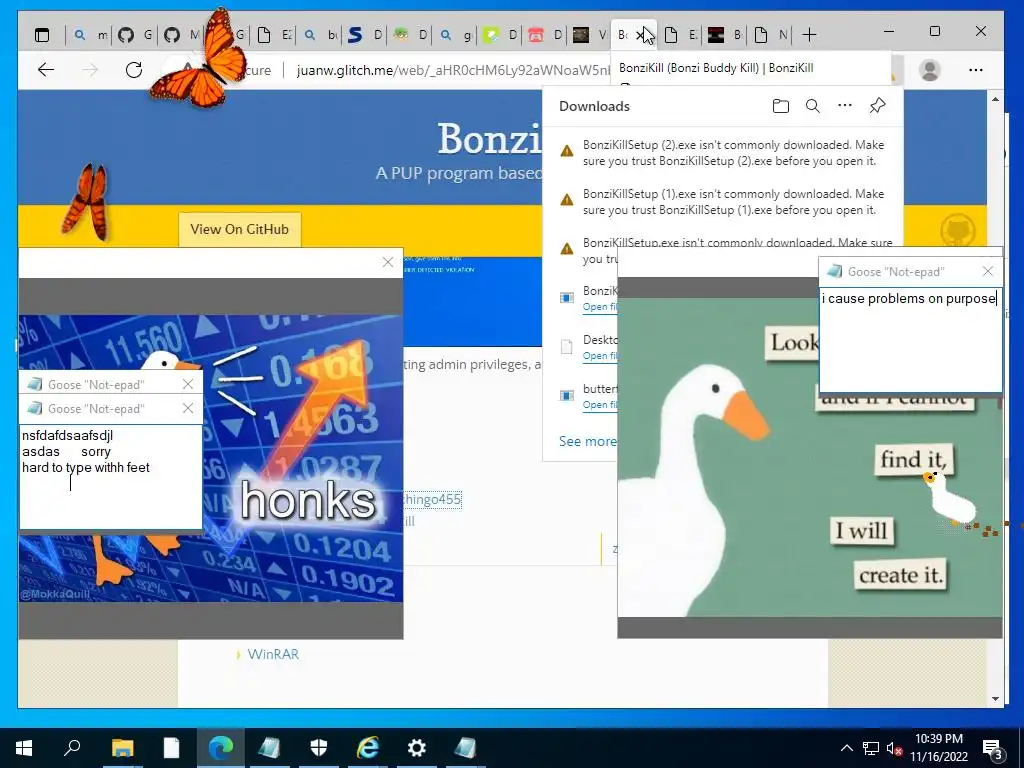The width and height of the screenshot is (1024, 768).
Task: Pin the Downloads panel
Action: [x=878, y=105]
